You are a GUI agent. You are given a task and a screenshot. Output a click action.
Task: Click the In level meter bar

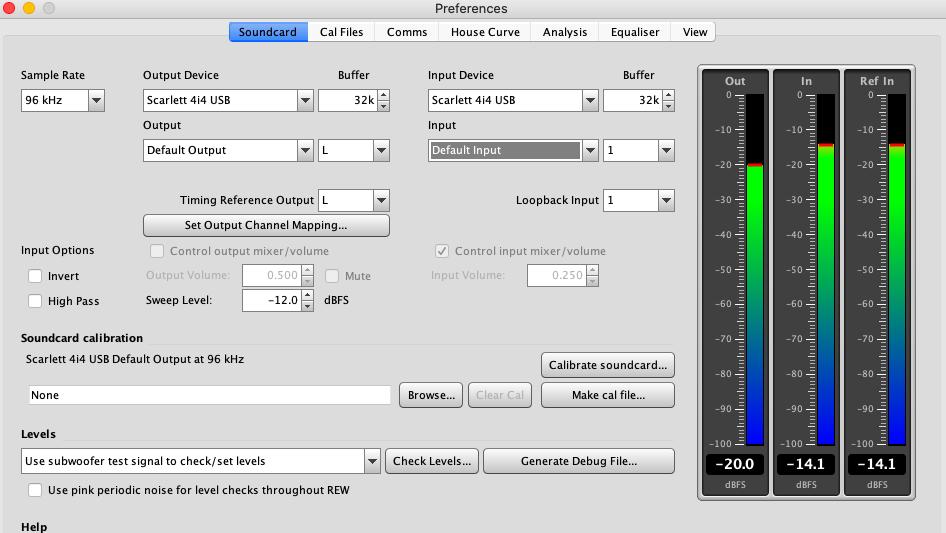pos(826,270)
